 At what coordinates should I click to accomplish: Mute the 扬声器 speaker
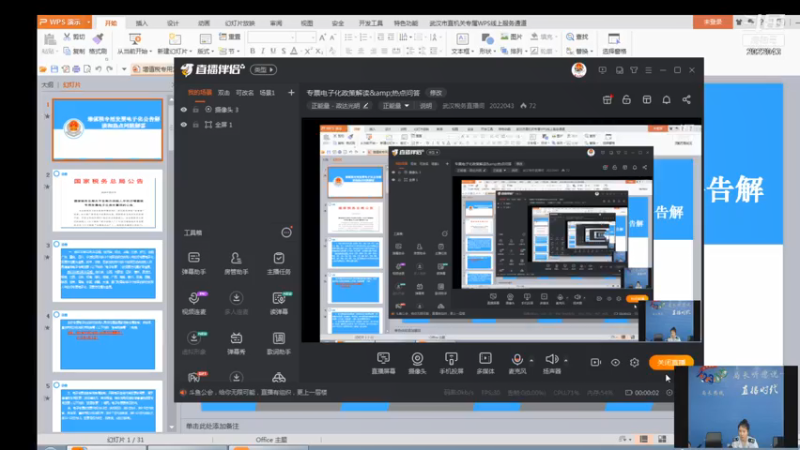coord(552,363)
